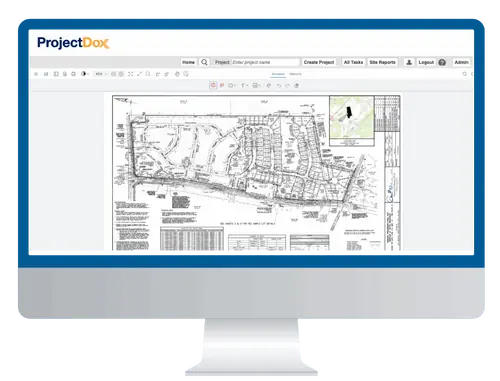Open the All Tasks page
Viewport: 500px width, 381px height.
coord(353,62)
